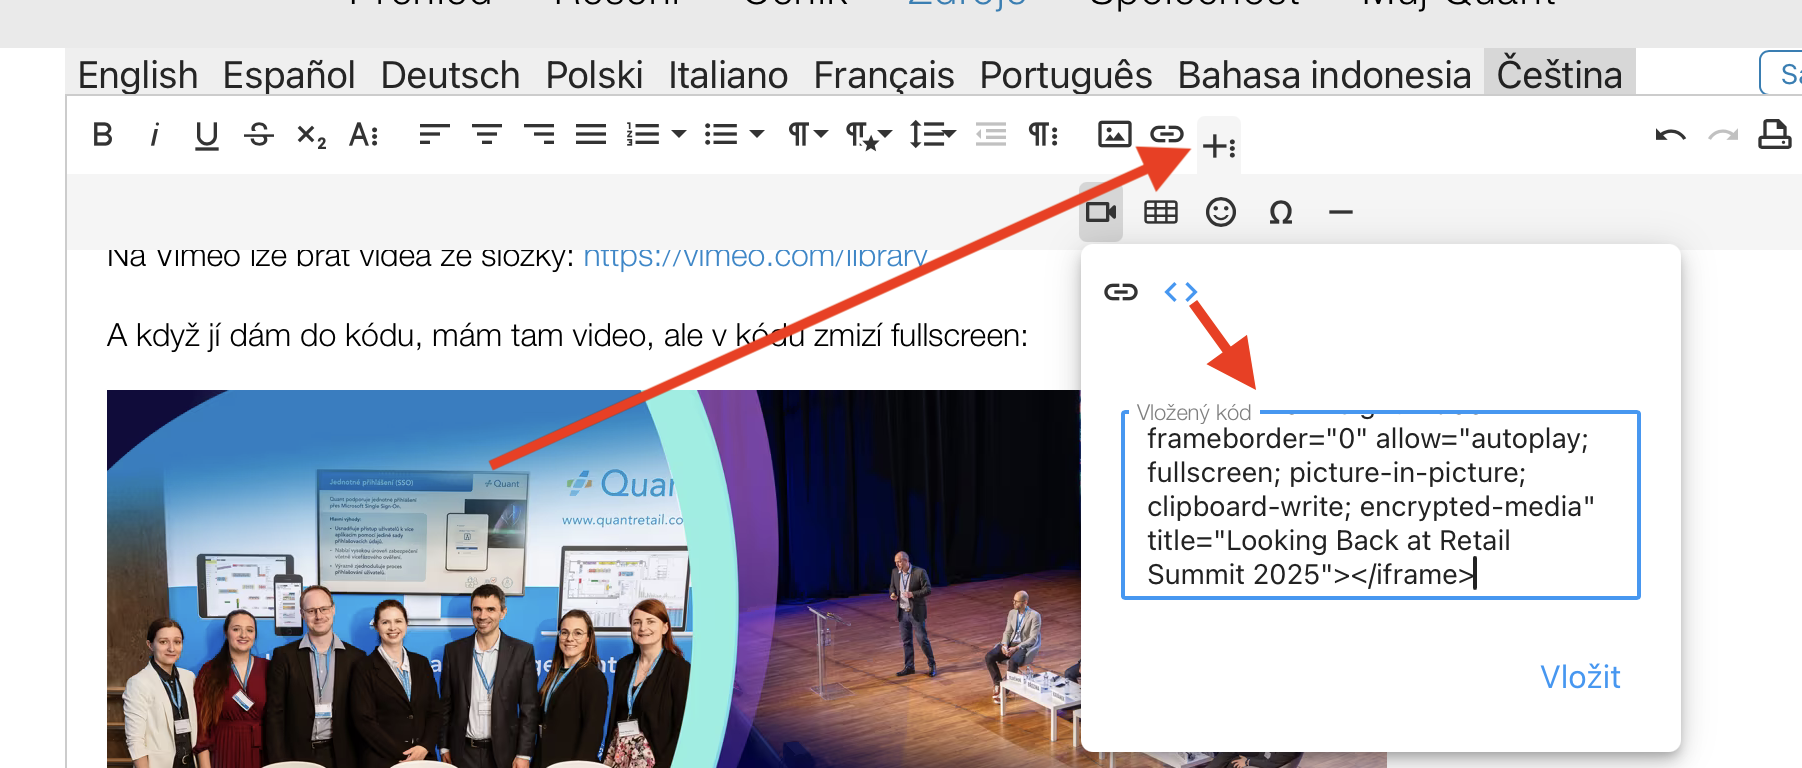Toggle italic text formatting
The height and width of the screenshot is (768, 1802).
(x=154, y=134)
